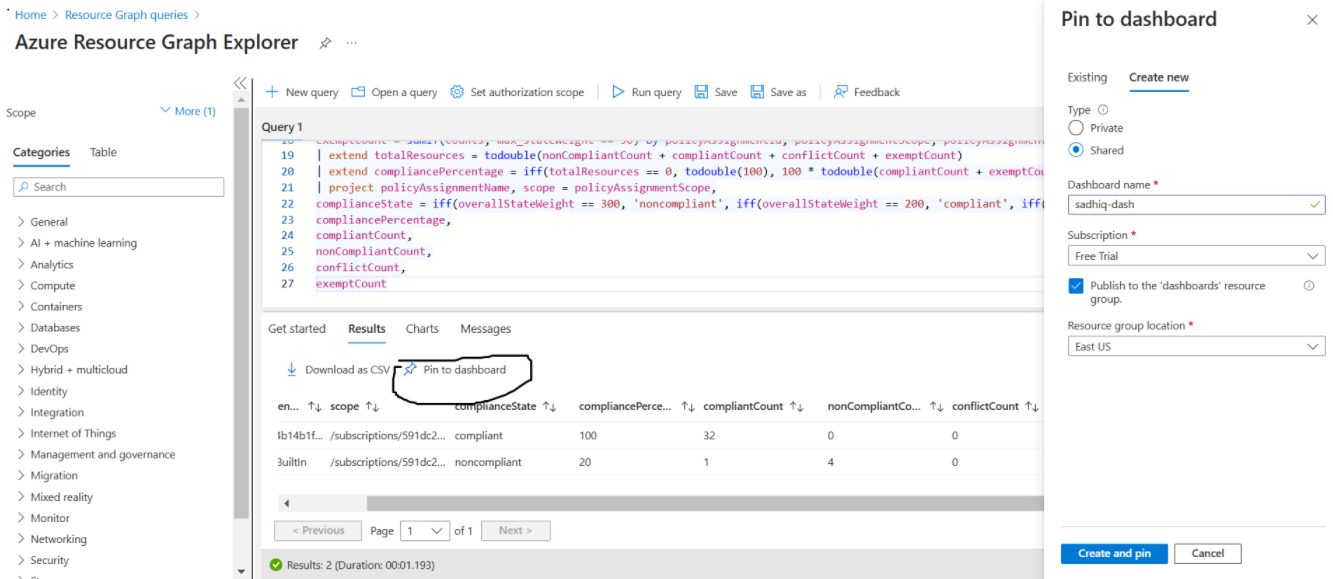Viewport: 1333px width, 579px height.
Task: Select the Categories tab in sidebar
Action: [41, 152]
